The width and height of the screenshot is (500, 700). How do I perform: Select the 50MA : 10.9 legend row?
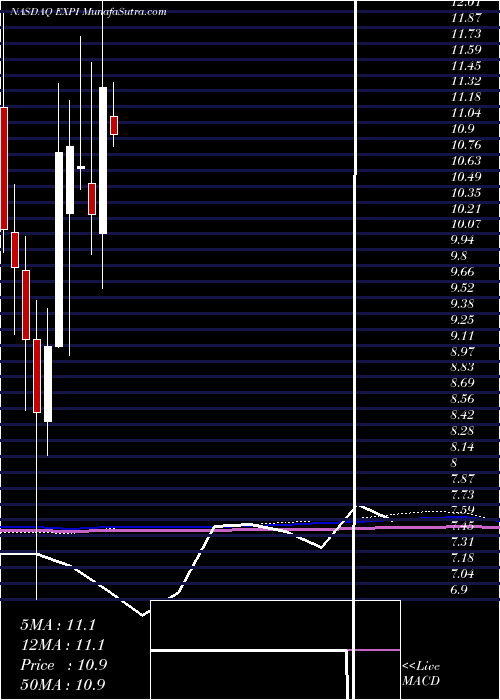pos(63,684)
